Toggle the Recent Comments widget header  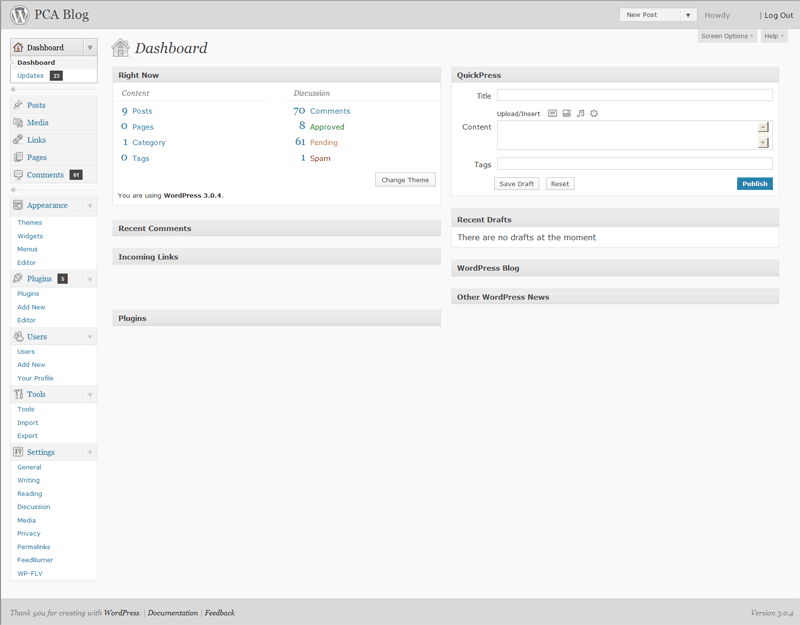click(277, 228)
